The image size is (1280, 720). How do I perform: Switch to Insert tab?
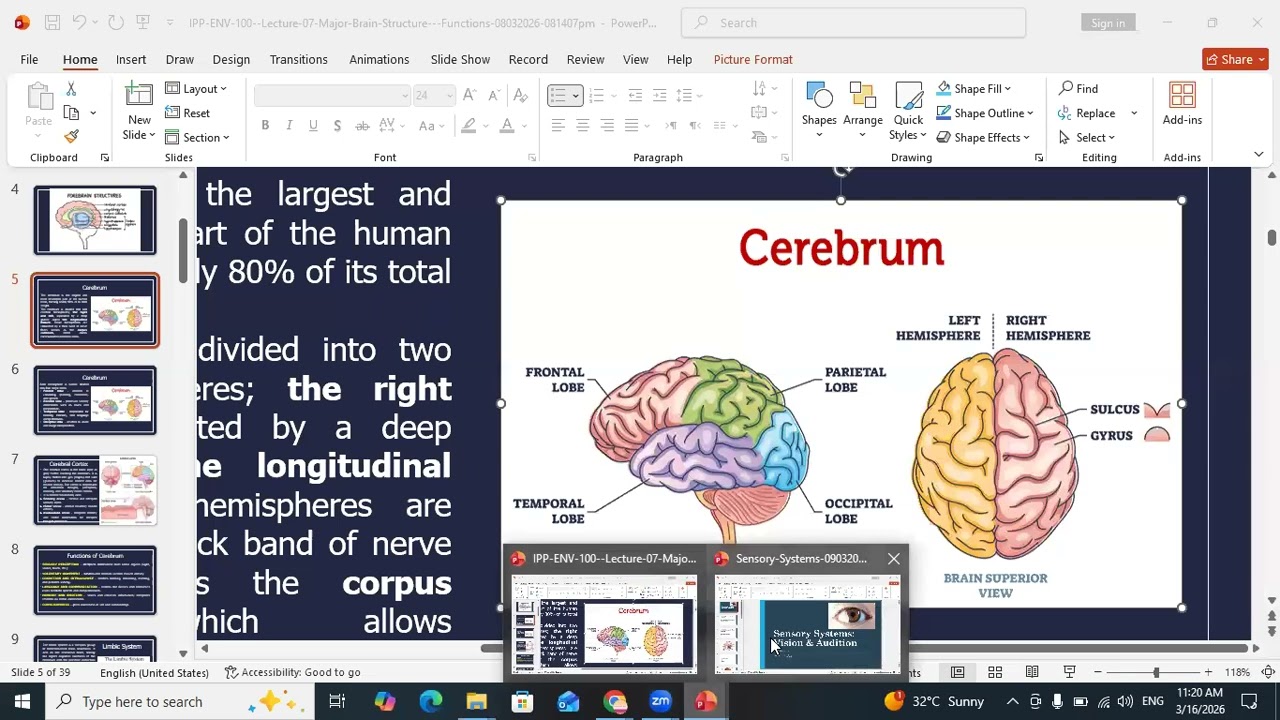(131, 59)
